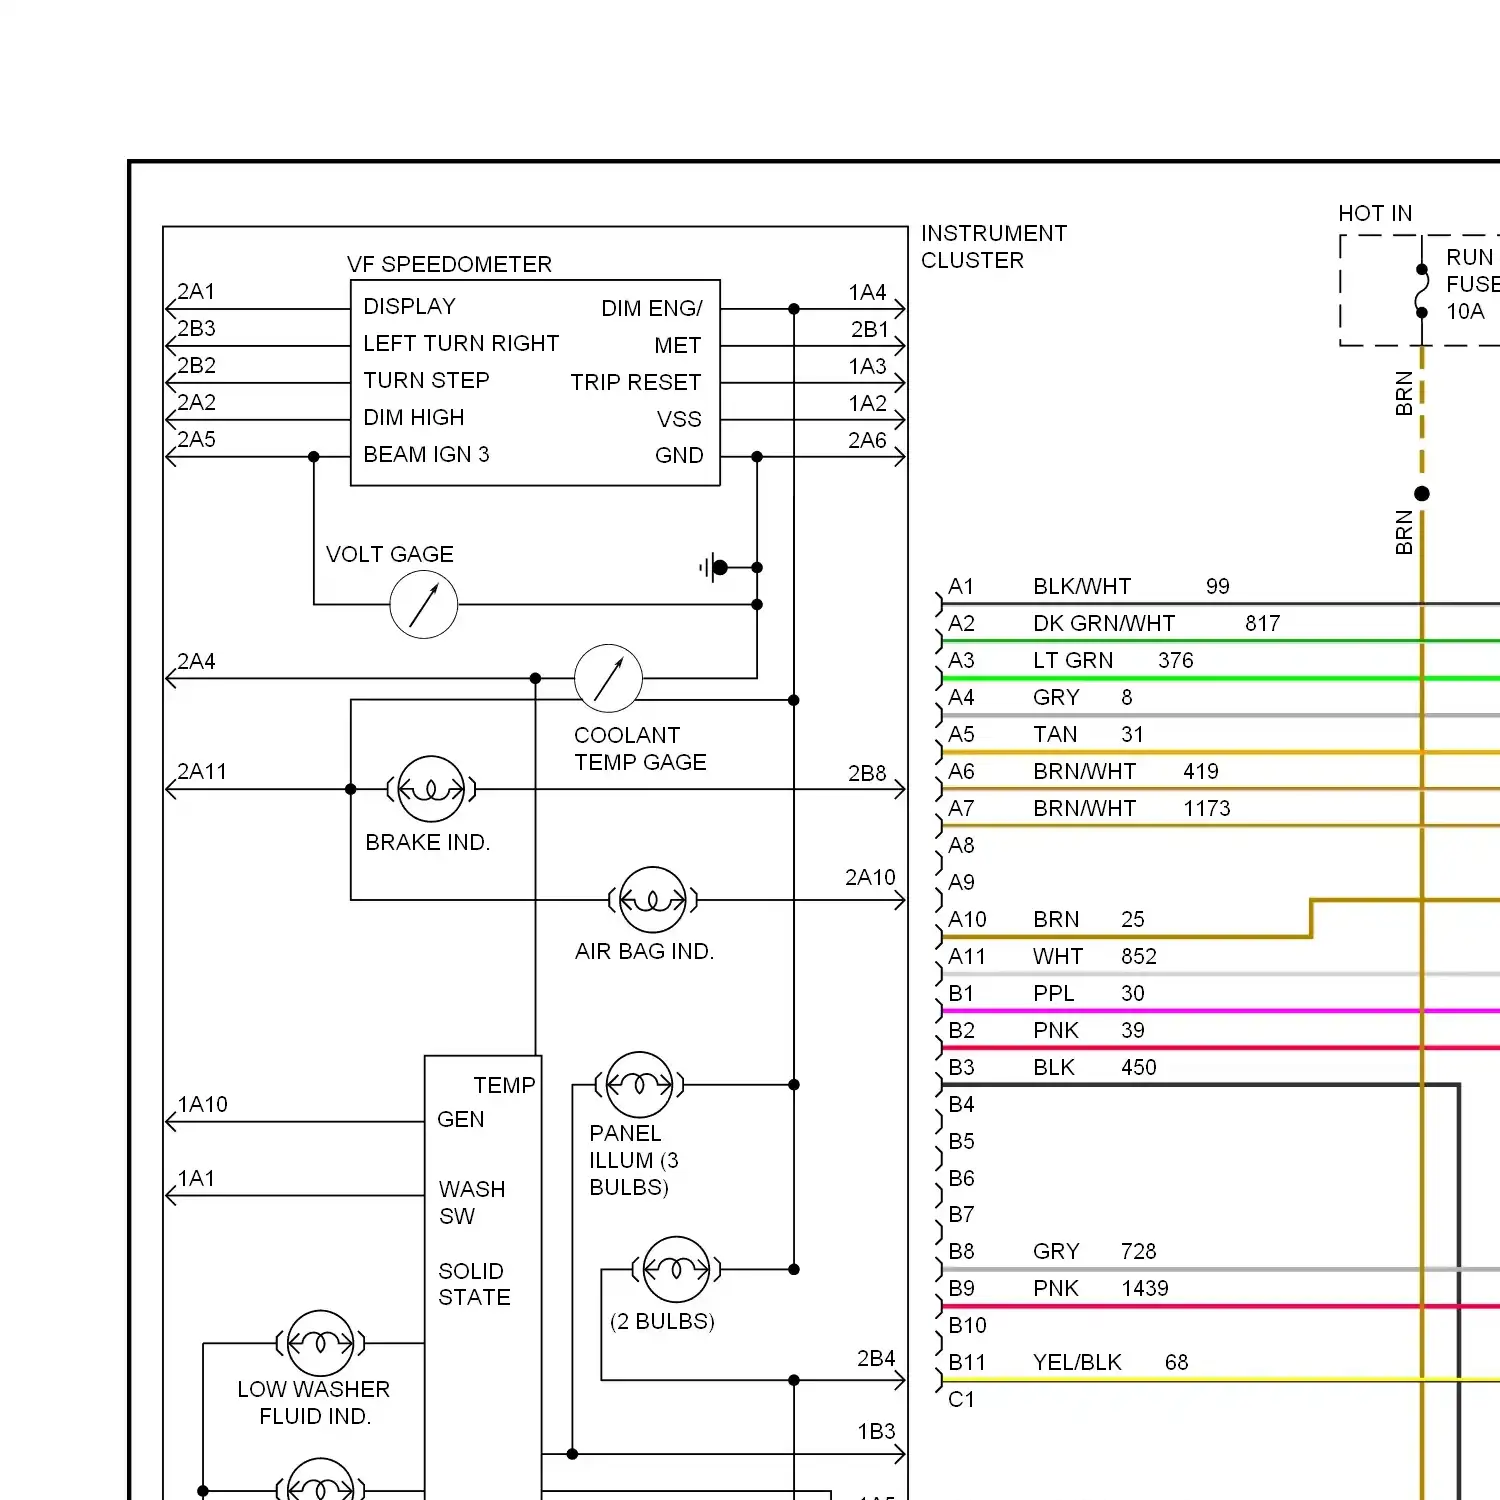
Task: Click the BEAM IGN 3 label
Action: [x=426, y=454]
